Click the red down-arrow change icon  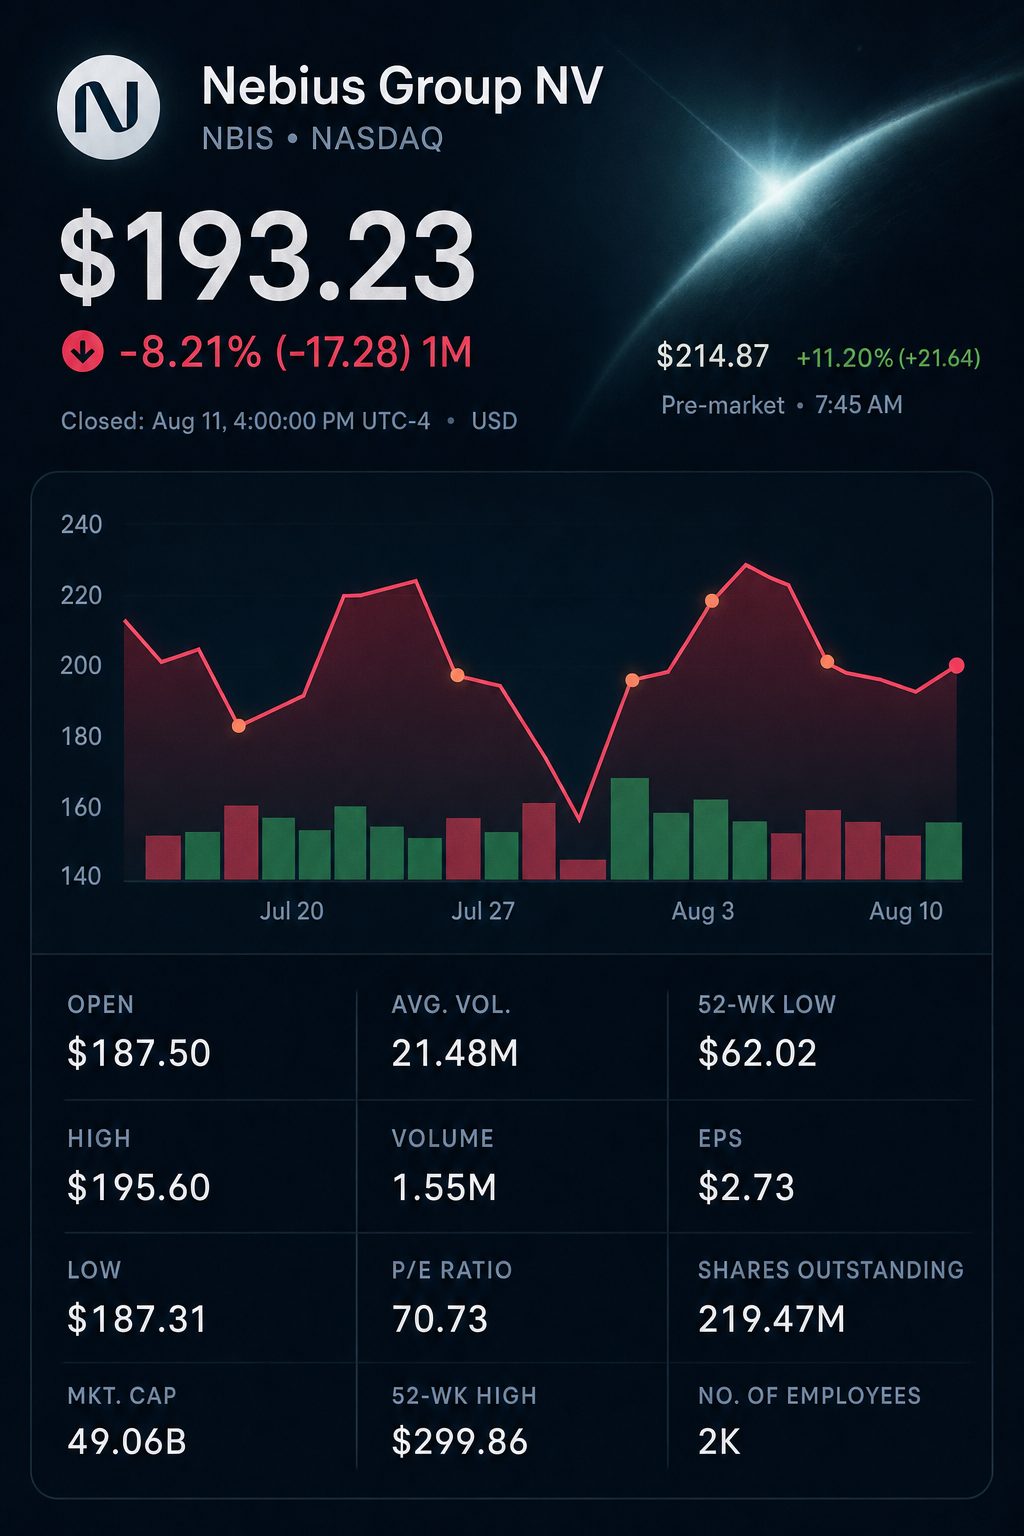point(83,352)
